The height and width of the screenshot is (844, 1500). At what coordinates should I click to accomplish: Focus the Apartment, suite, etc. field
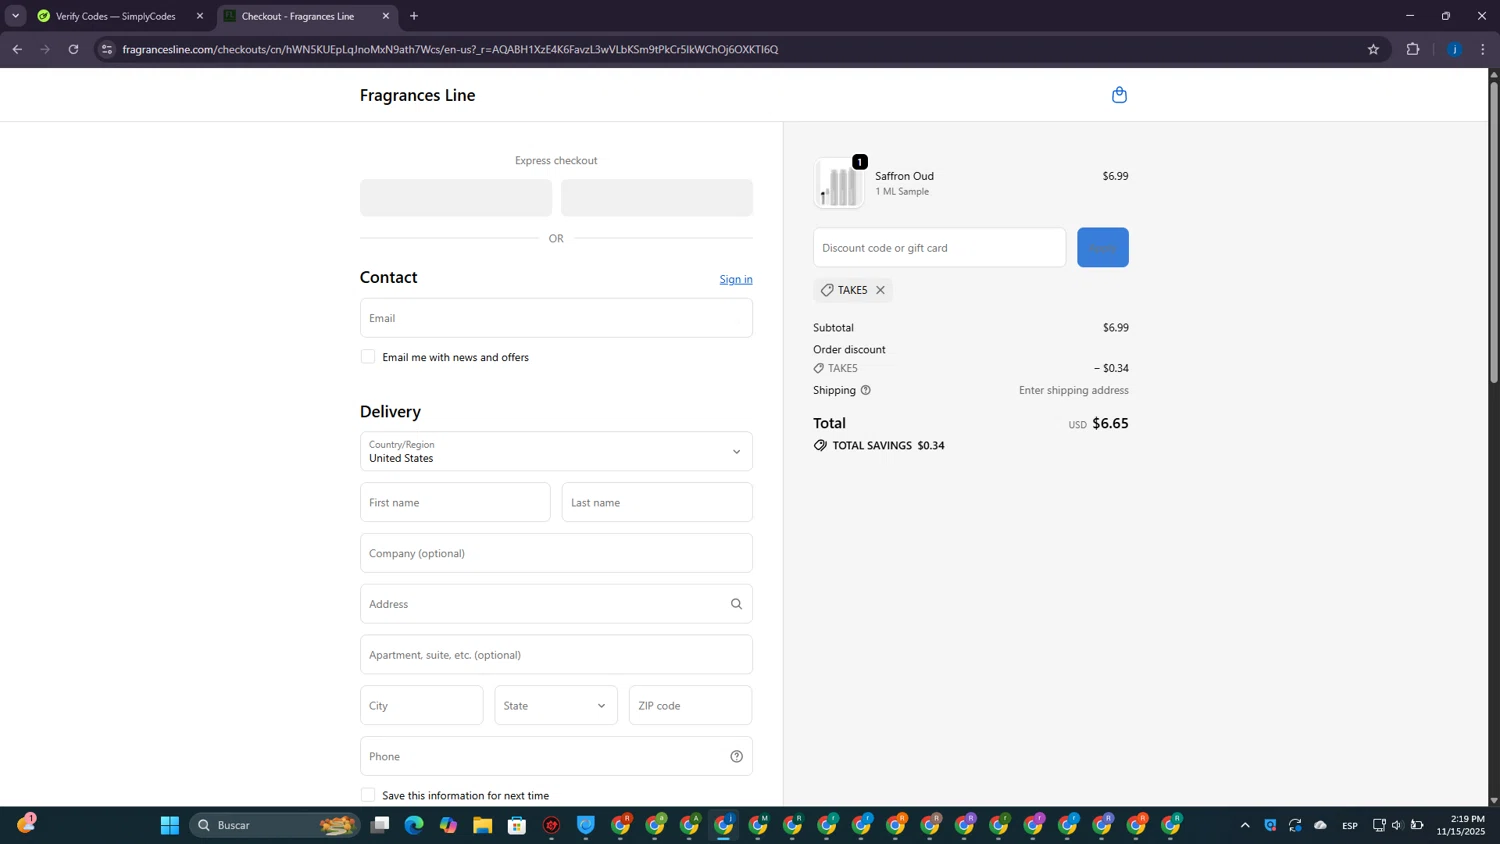pos(556,655)
